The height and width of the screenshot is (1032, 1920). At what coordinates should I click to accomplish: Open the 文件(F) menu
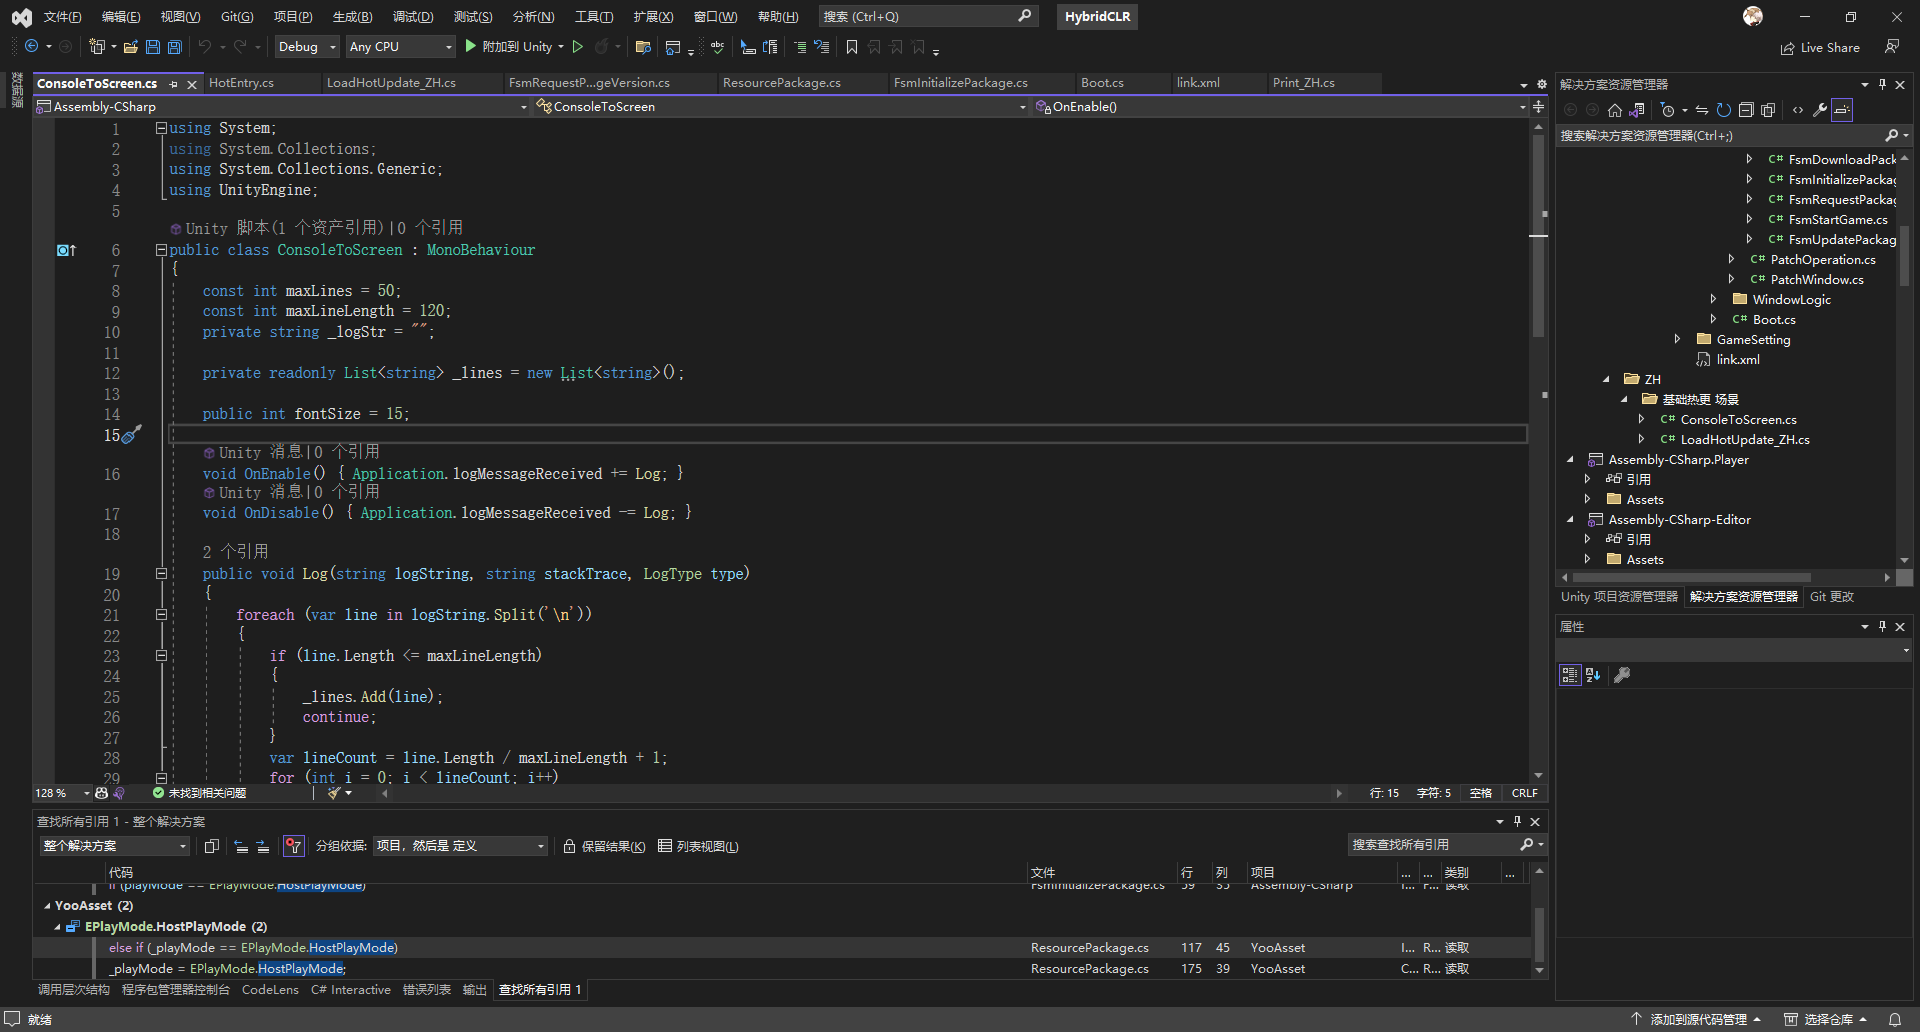[x=62, y=17]
